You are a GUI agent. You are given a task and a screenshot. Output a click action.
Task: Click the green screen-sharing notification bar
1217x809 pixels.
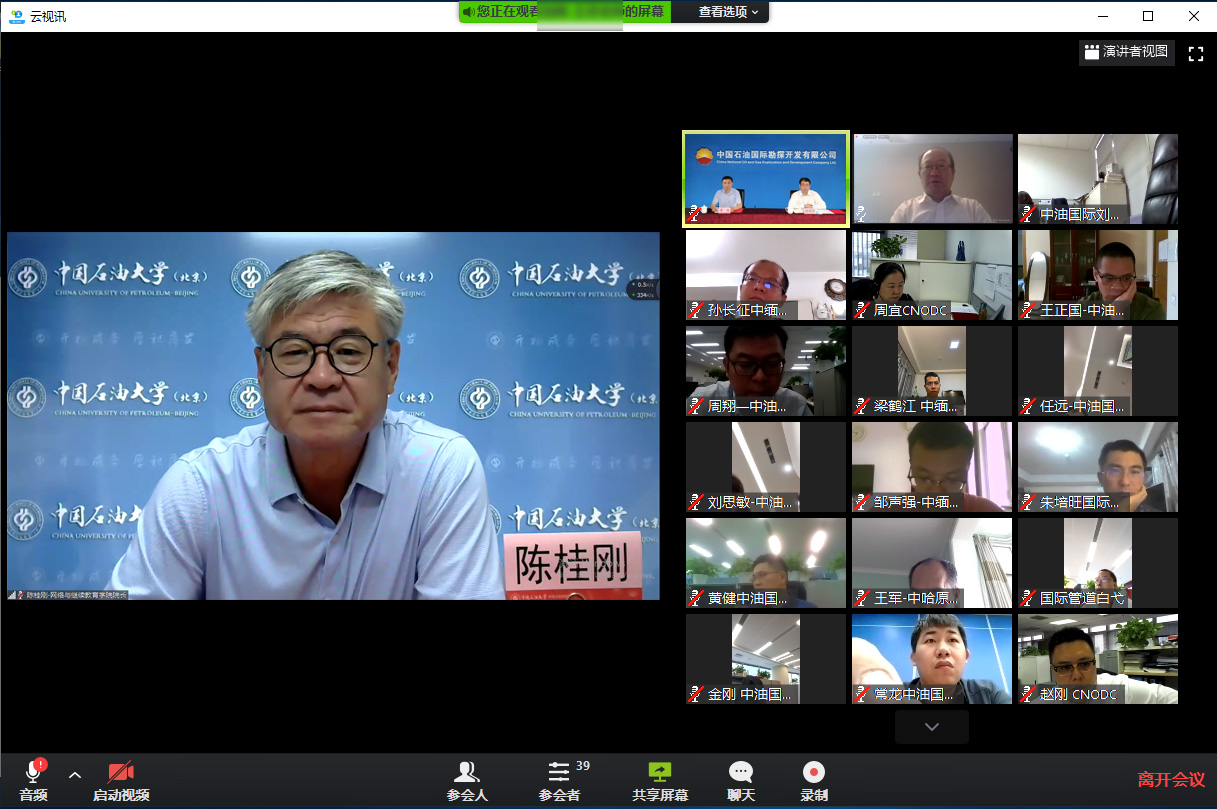pyautogui.click(x=564, y=12)
